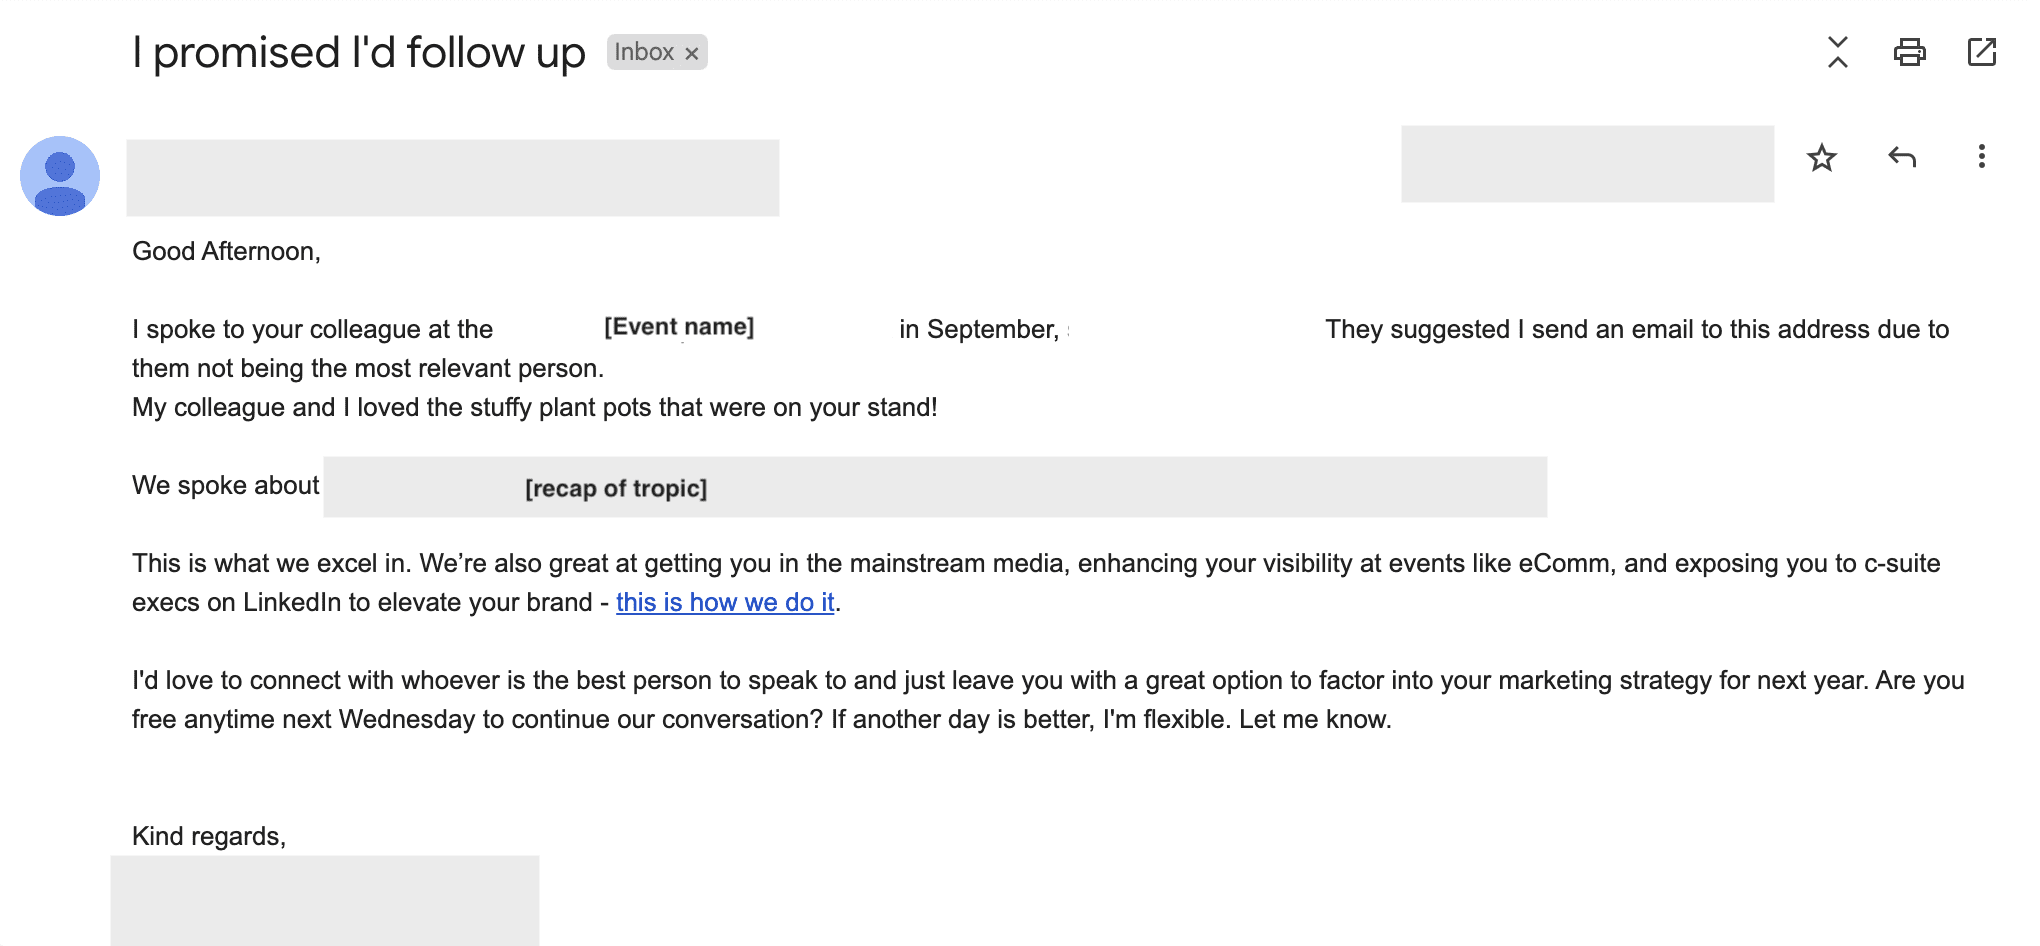Viewport: 2040px width, 946px height.
Task: Open the "this is how we do it" link
Action: click(725, 602)
